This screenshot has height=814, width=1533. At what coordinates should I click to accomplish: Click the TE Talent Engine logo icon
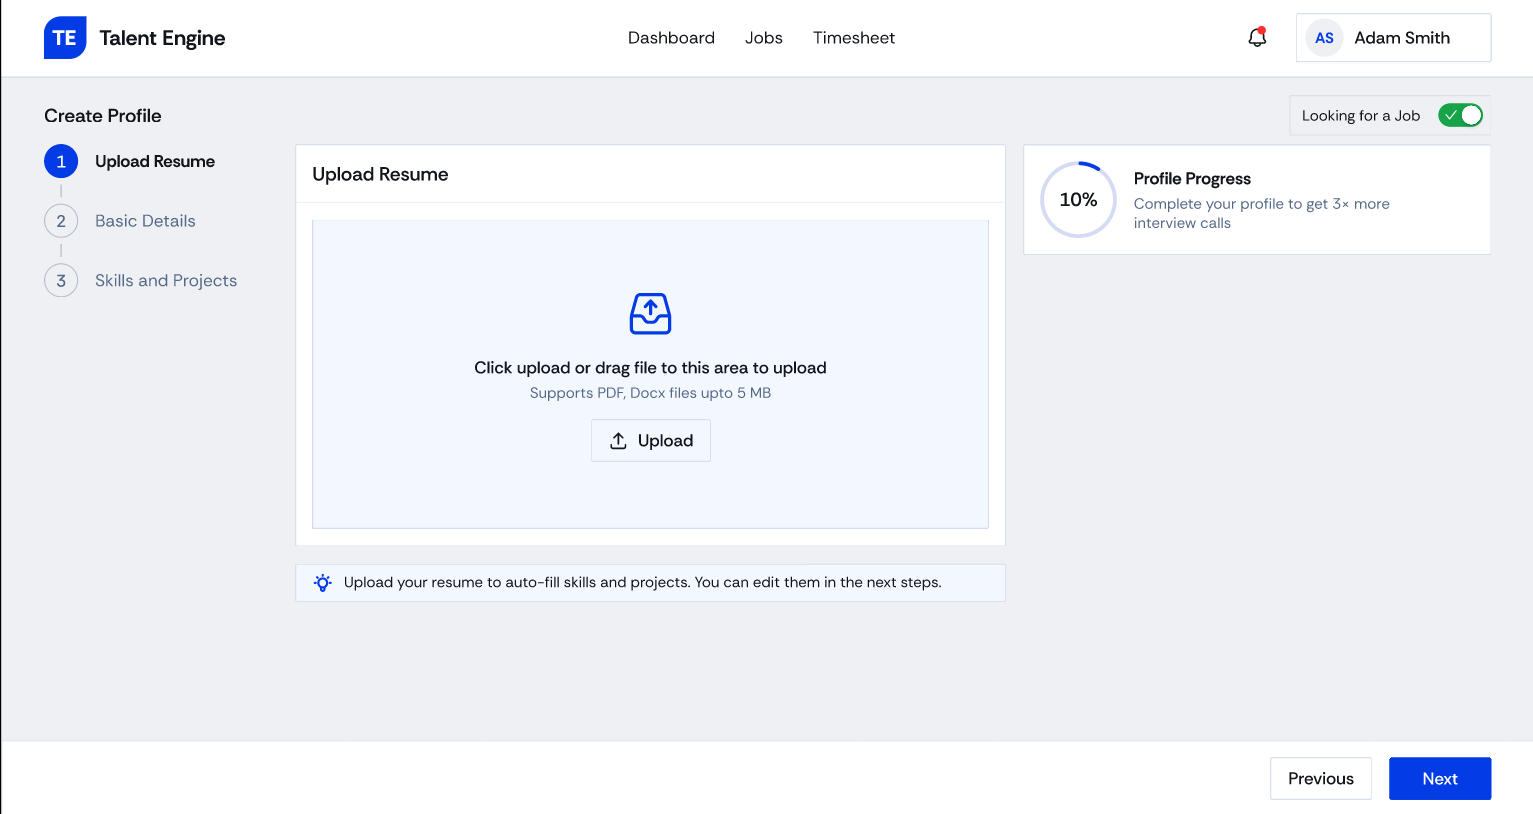tap(65, 38)
